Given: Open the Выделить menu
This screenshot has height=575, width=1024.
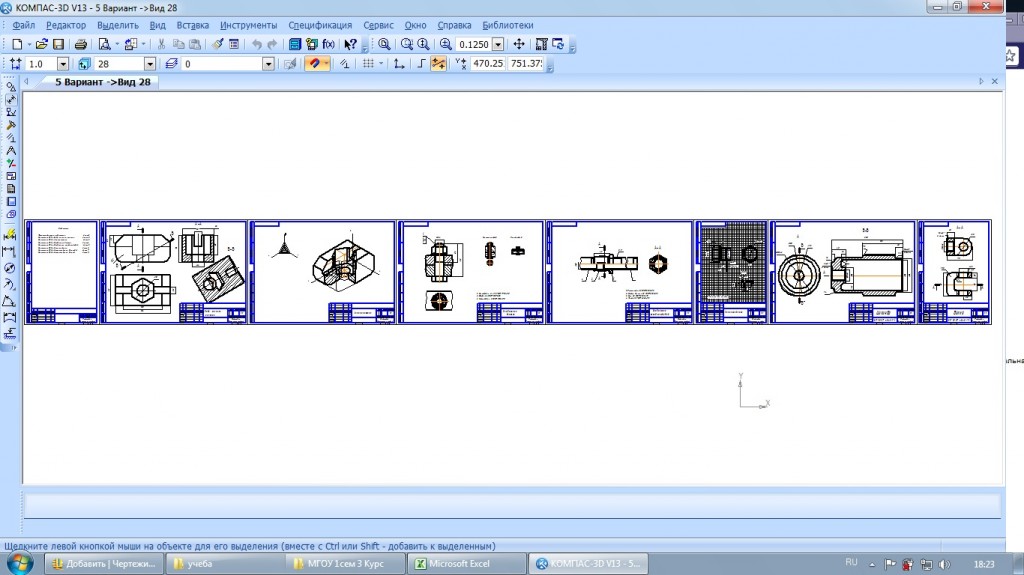Looking at the screenshot, I should 118,25.
